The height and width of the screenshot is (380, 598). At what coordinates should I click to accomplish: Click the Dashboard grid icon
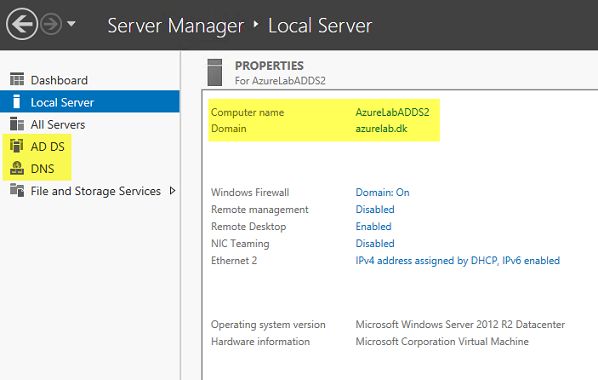point(17,79)
